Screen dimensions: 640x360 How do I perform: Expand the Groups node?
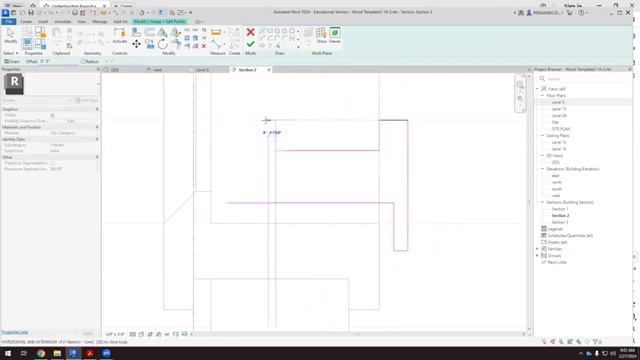[538, 256]
